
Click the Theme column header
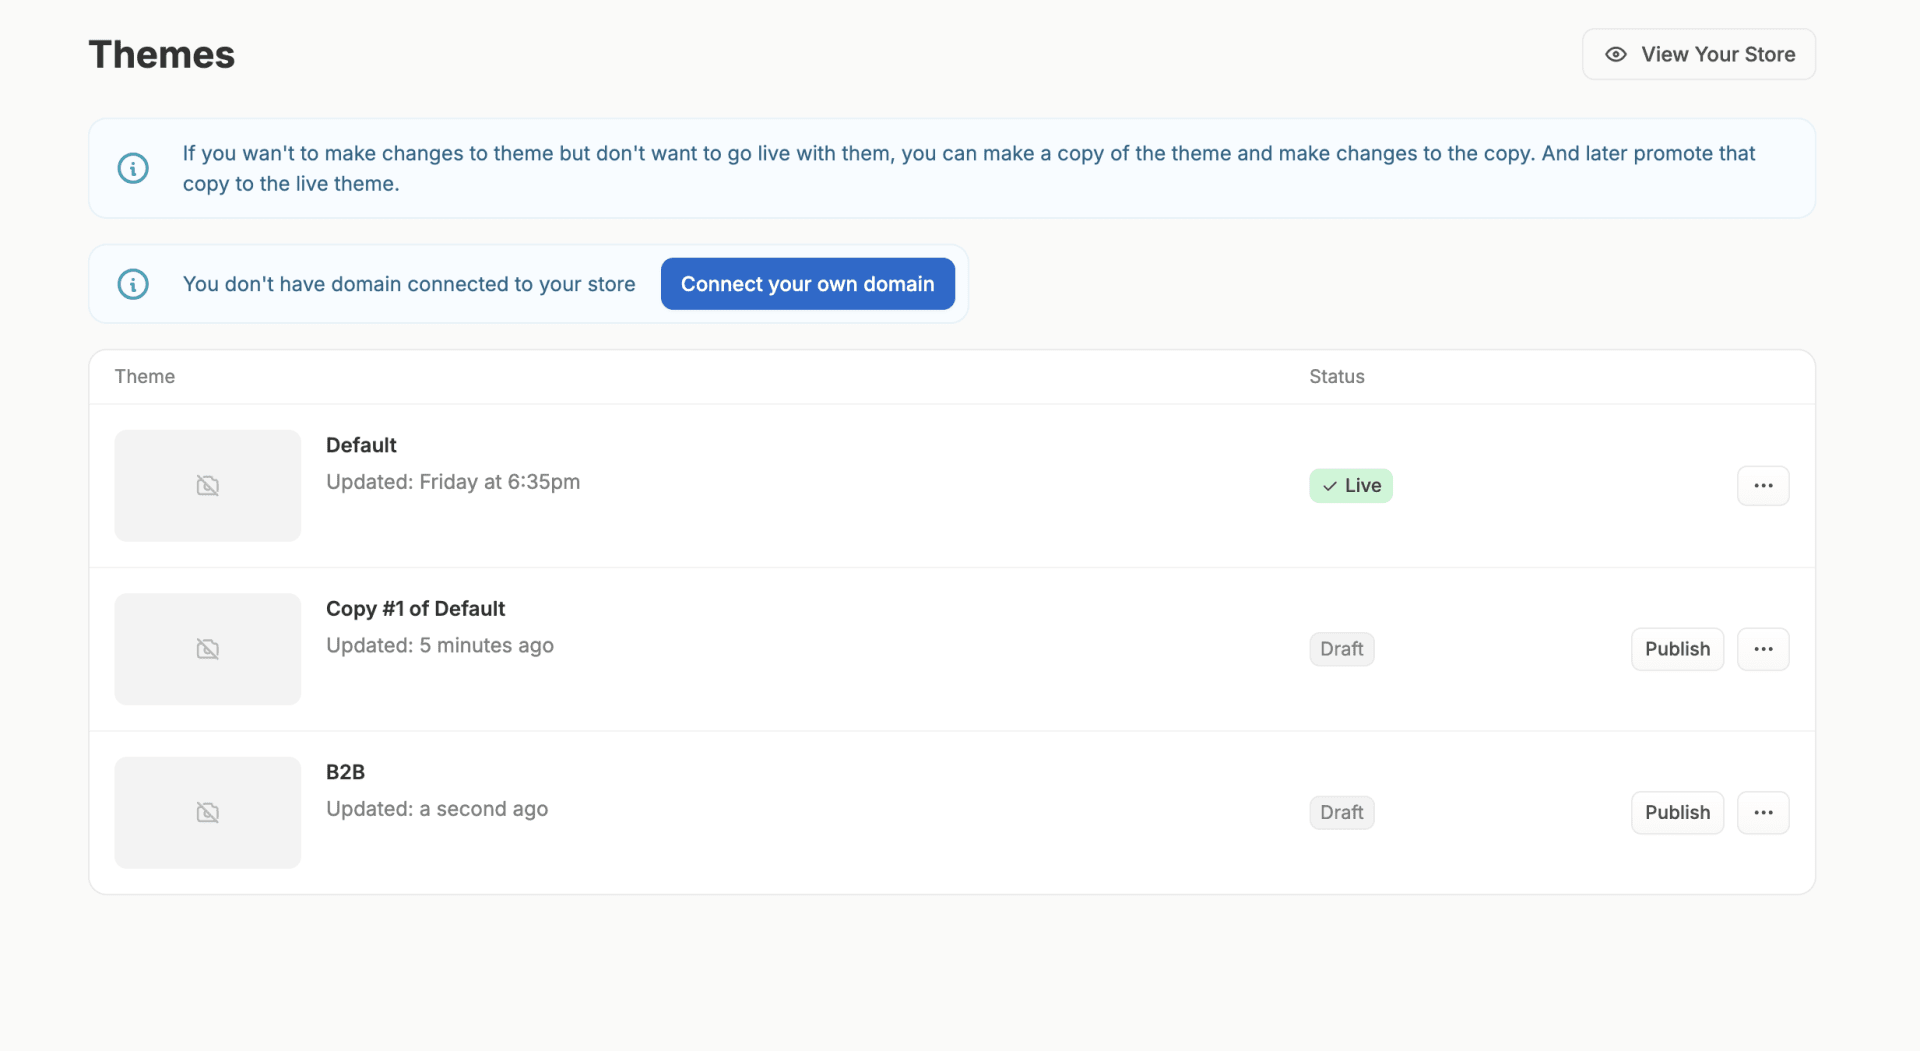[145, 377]
